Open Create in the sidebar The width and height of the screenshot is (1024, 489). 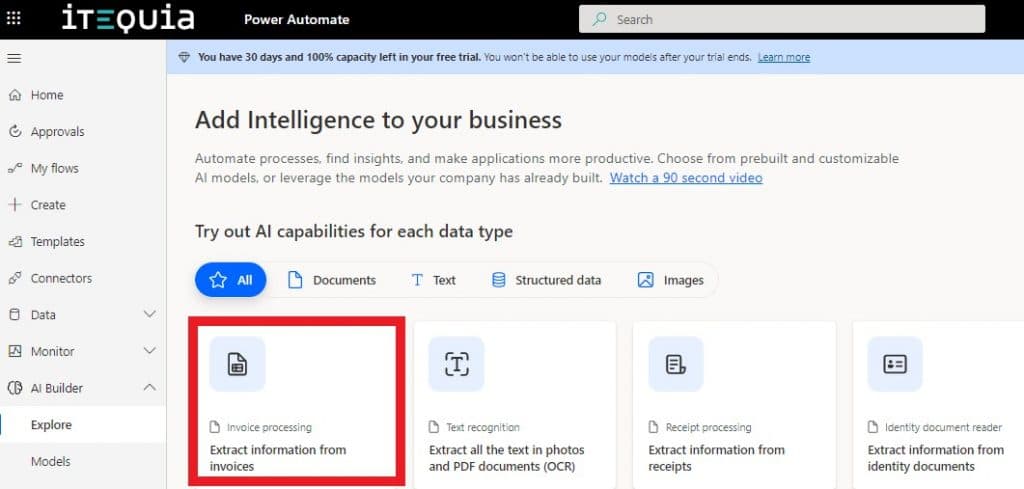point(83,205)
